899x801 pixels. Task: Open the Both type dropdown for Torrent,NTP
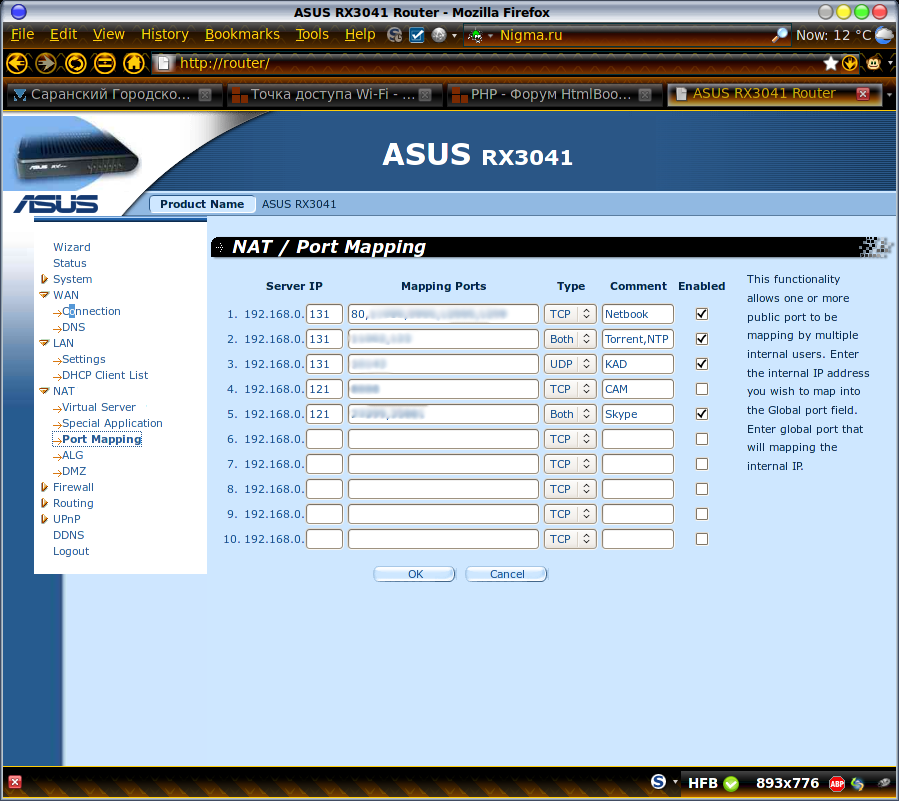[570, 339]
